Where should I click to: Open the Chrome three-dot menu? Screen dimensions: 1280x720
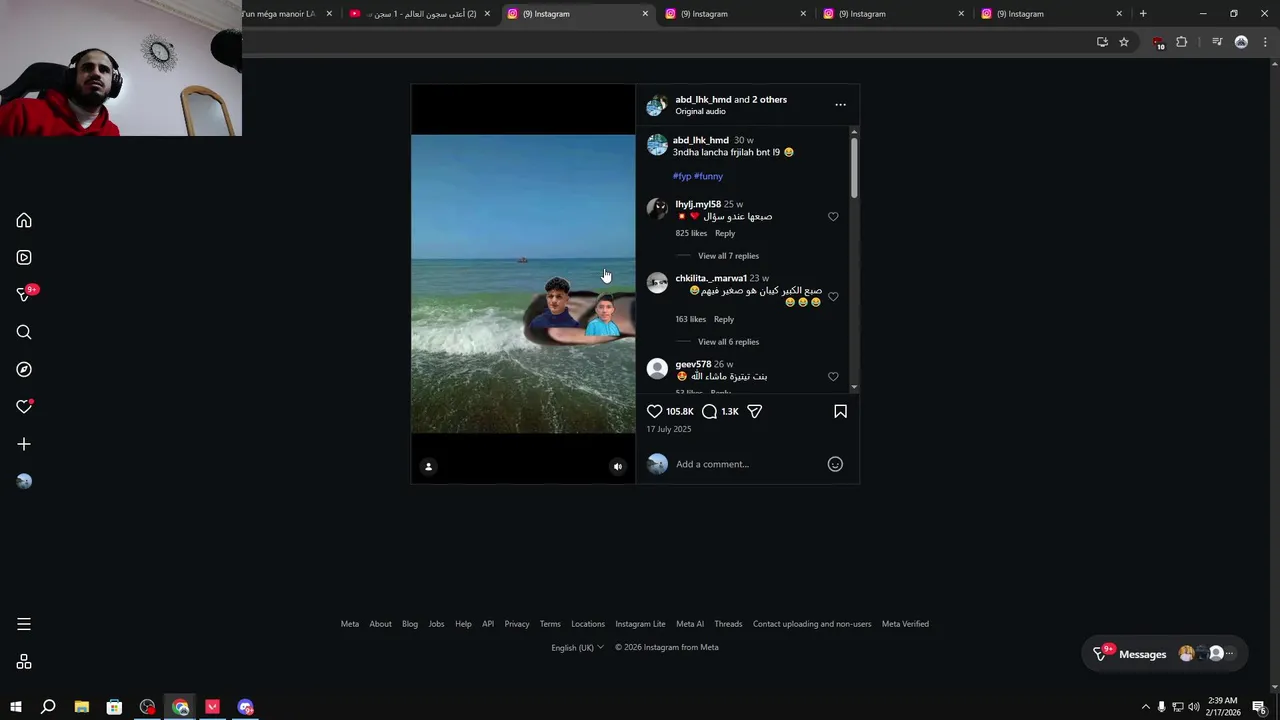[x=1266, y=42]
